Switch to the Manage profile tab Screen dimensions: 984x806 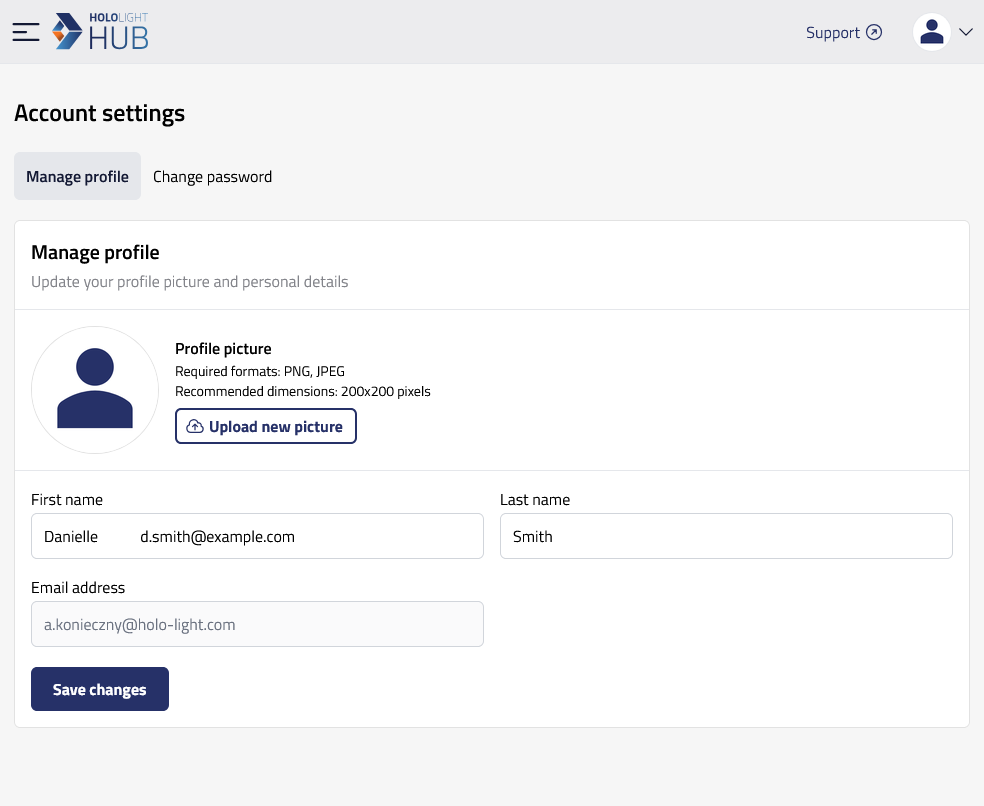78,176
